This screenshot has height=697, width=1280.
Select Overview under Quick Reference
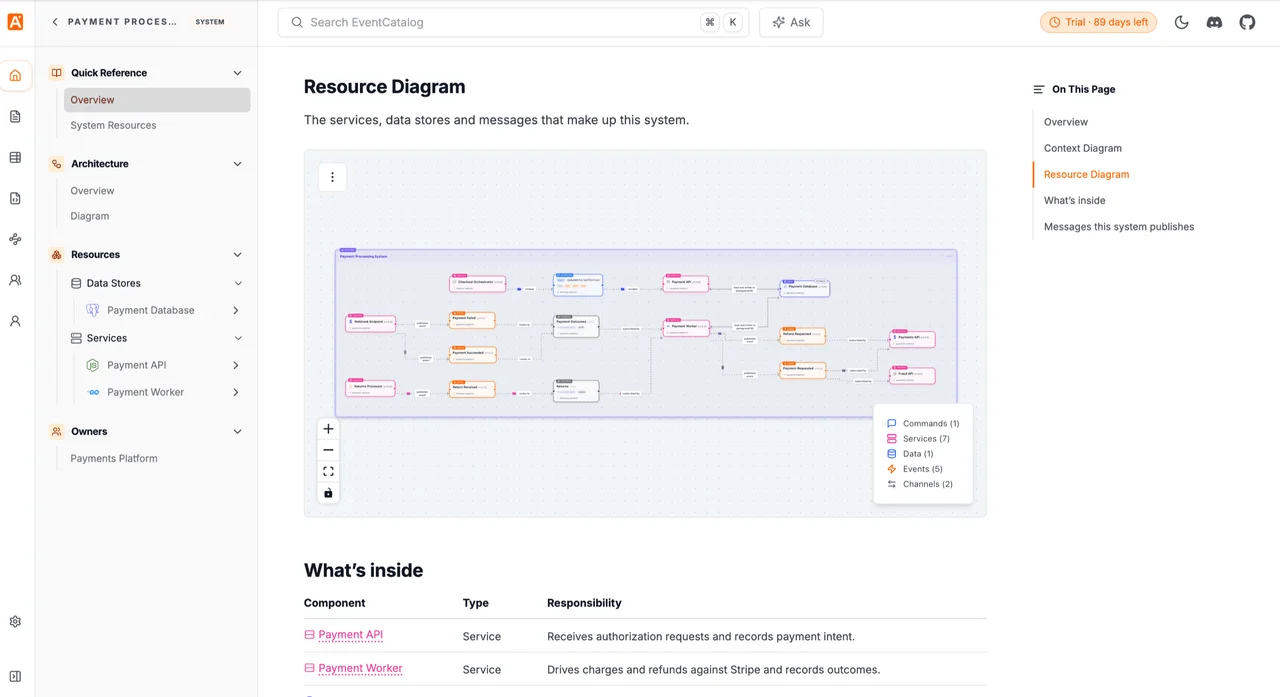point(157,100)
